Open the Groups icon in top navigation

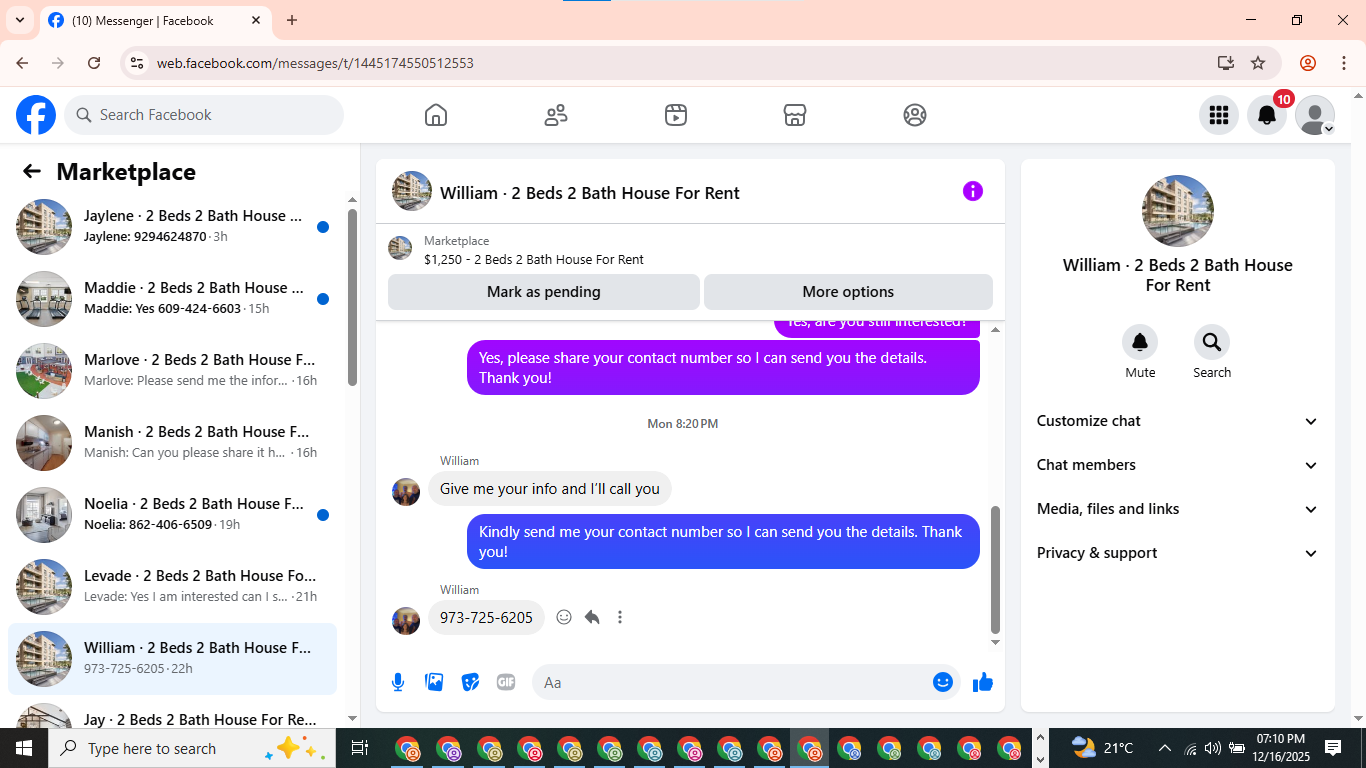tap(915, 115)
